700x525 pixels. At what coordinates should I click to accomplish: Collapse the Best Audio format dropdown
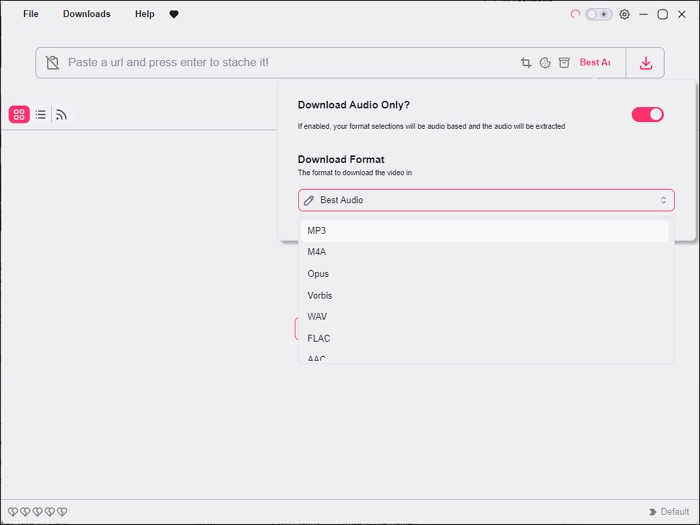[486, 200]
